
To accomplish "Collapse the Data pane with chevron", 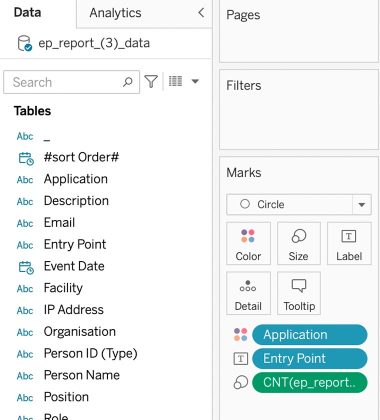I will point(201,13).
